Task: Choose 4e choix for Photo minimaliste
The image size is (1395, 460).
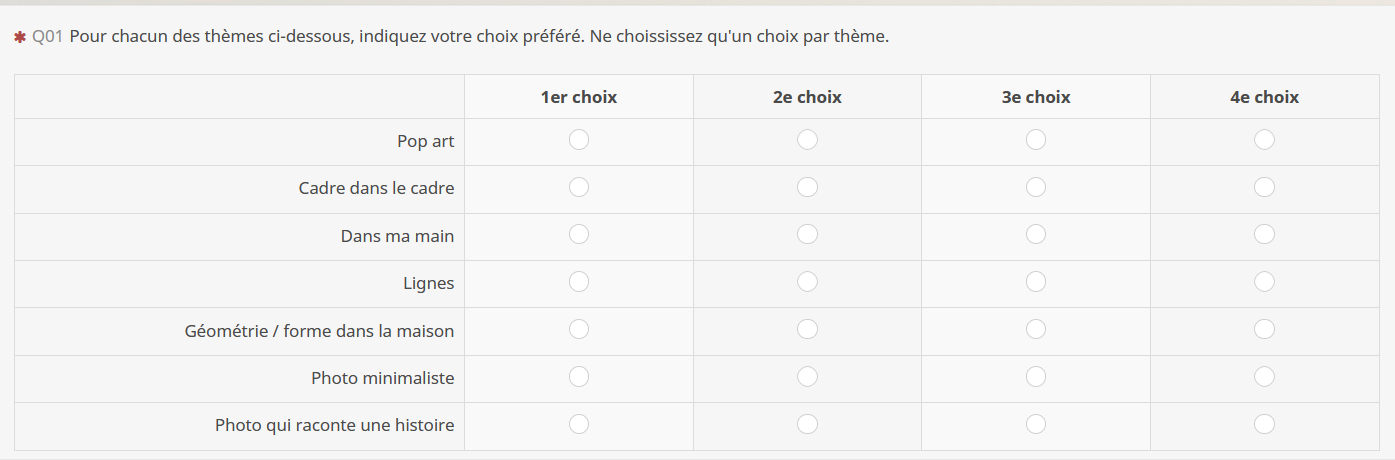Action: 1264,377
